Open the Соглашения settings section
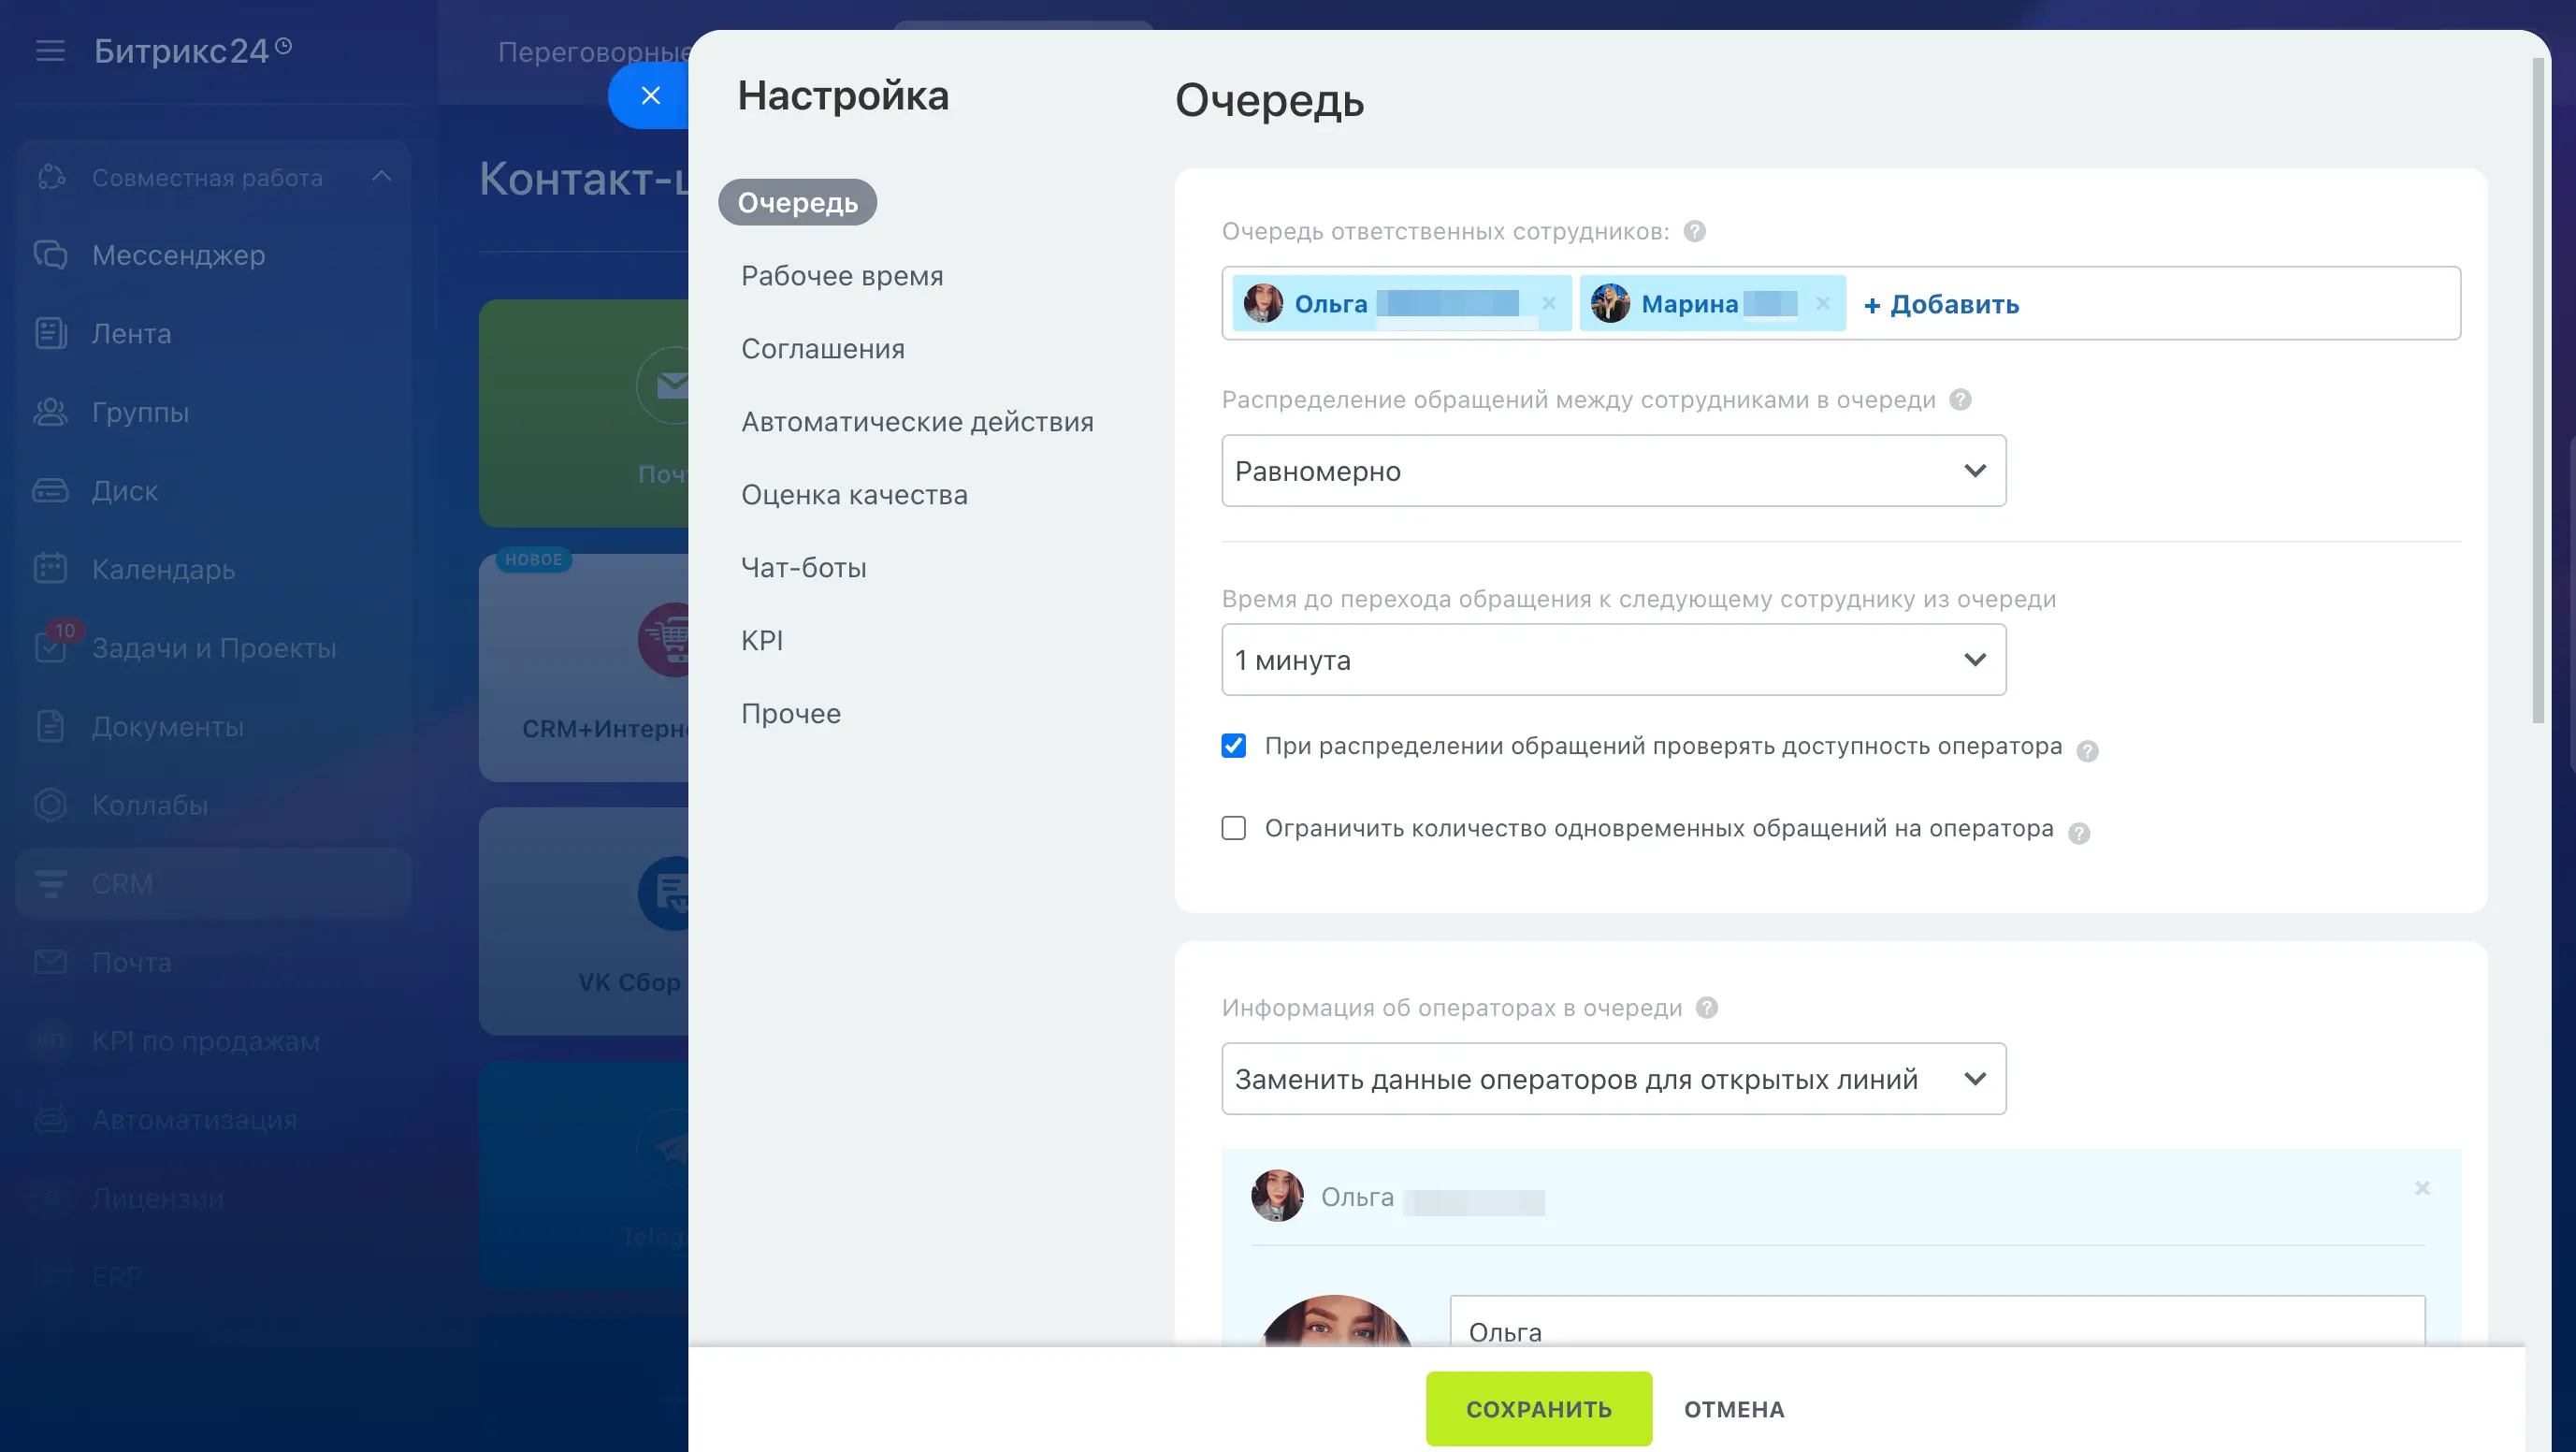Image resolution: width=2576 pixels, height=1452 pixels. click(822, 349)
